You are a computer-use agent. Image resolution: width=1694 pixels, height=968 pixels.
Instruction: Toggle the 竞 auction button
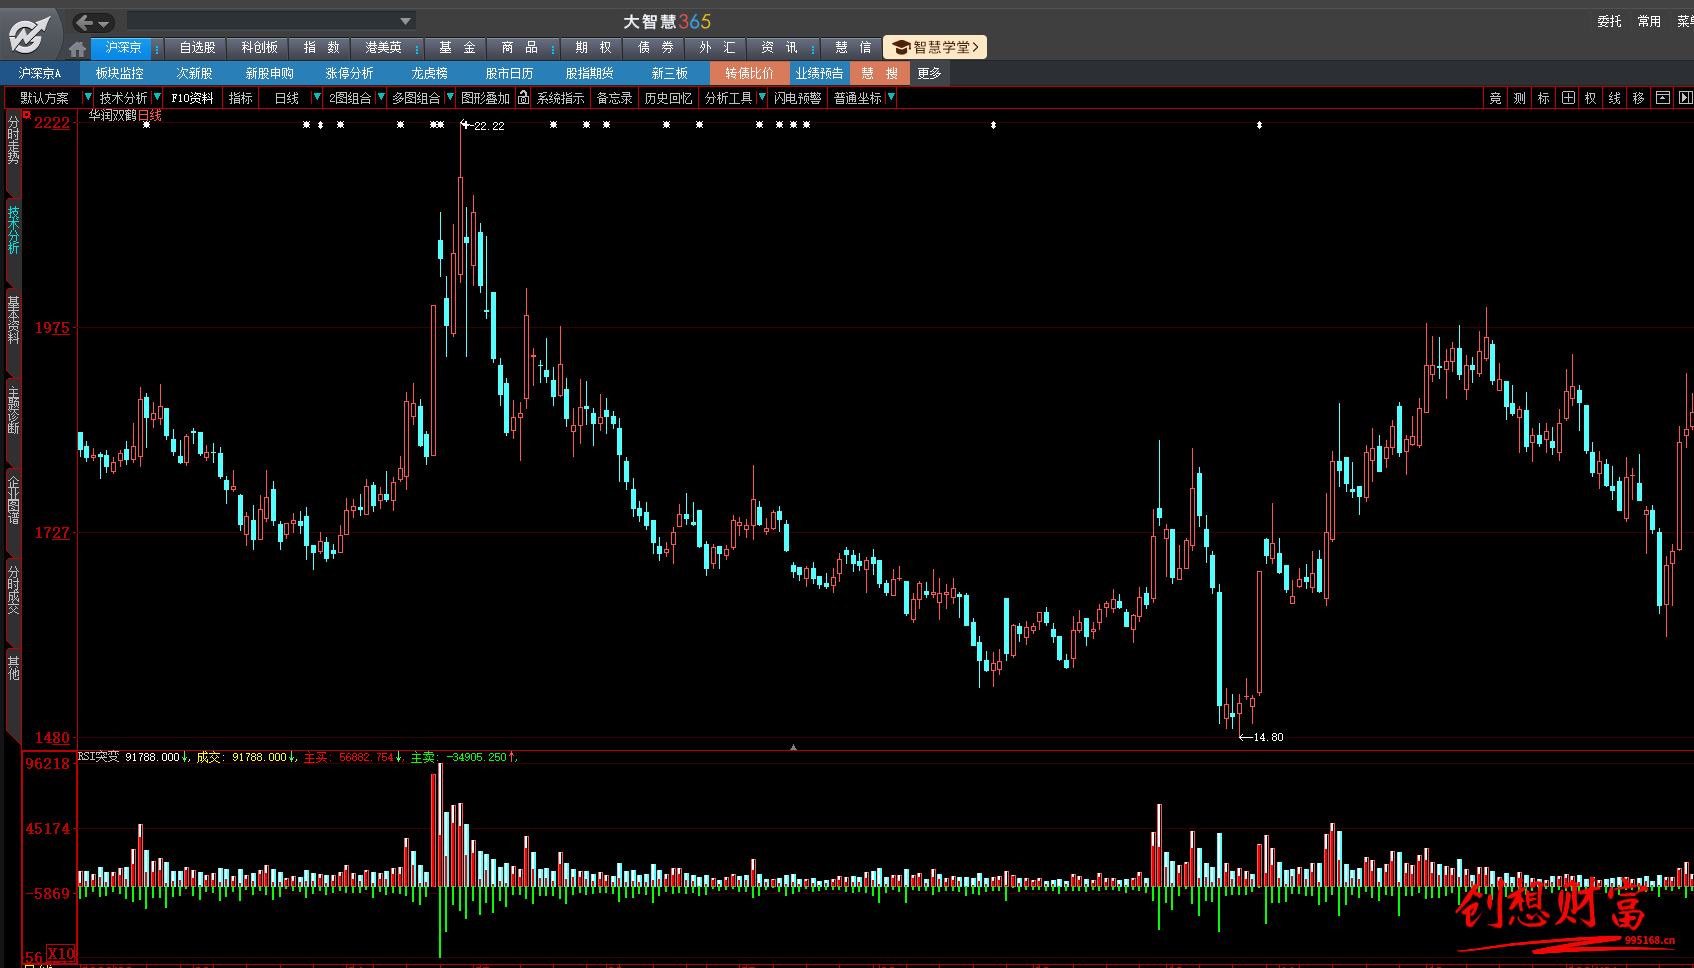(1495, 98)
